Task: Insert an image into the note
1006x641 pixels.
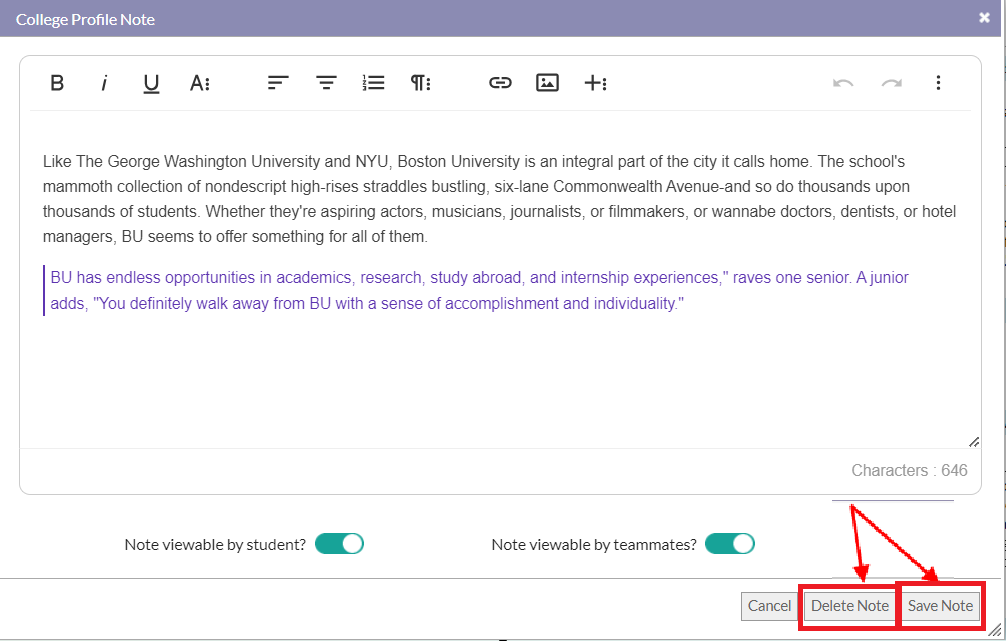Action: point(547,83)
